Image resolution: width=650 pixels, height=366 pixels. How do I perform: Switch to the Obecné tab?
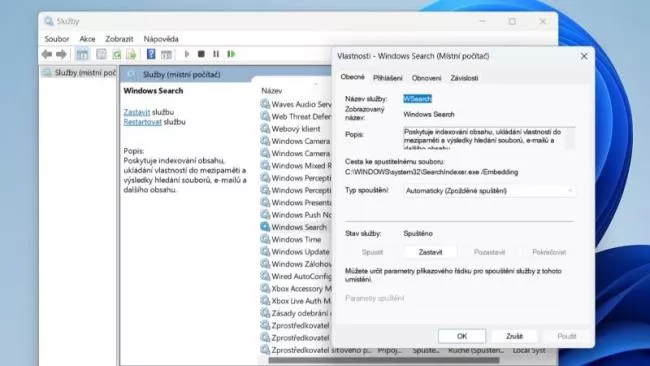point(352,77)
